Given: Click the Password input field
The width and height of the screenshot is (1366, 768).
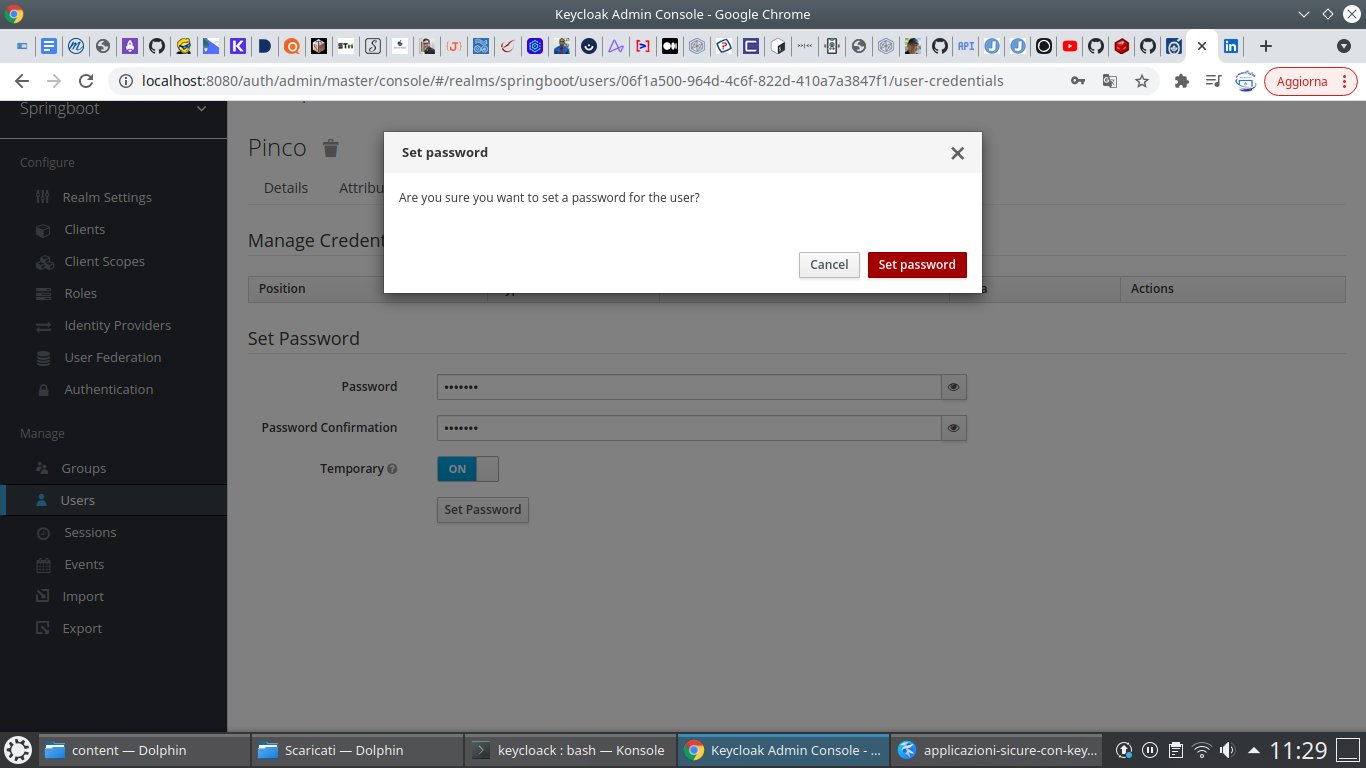Looking at the screenshot, I should (689, 387).
